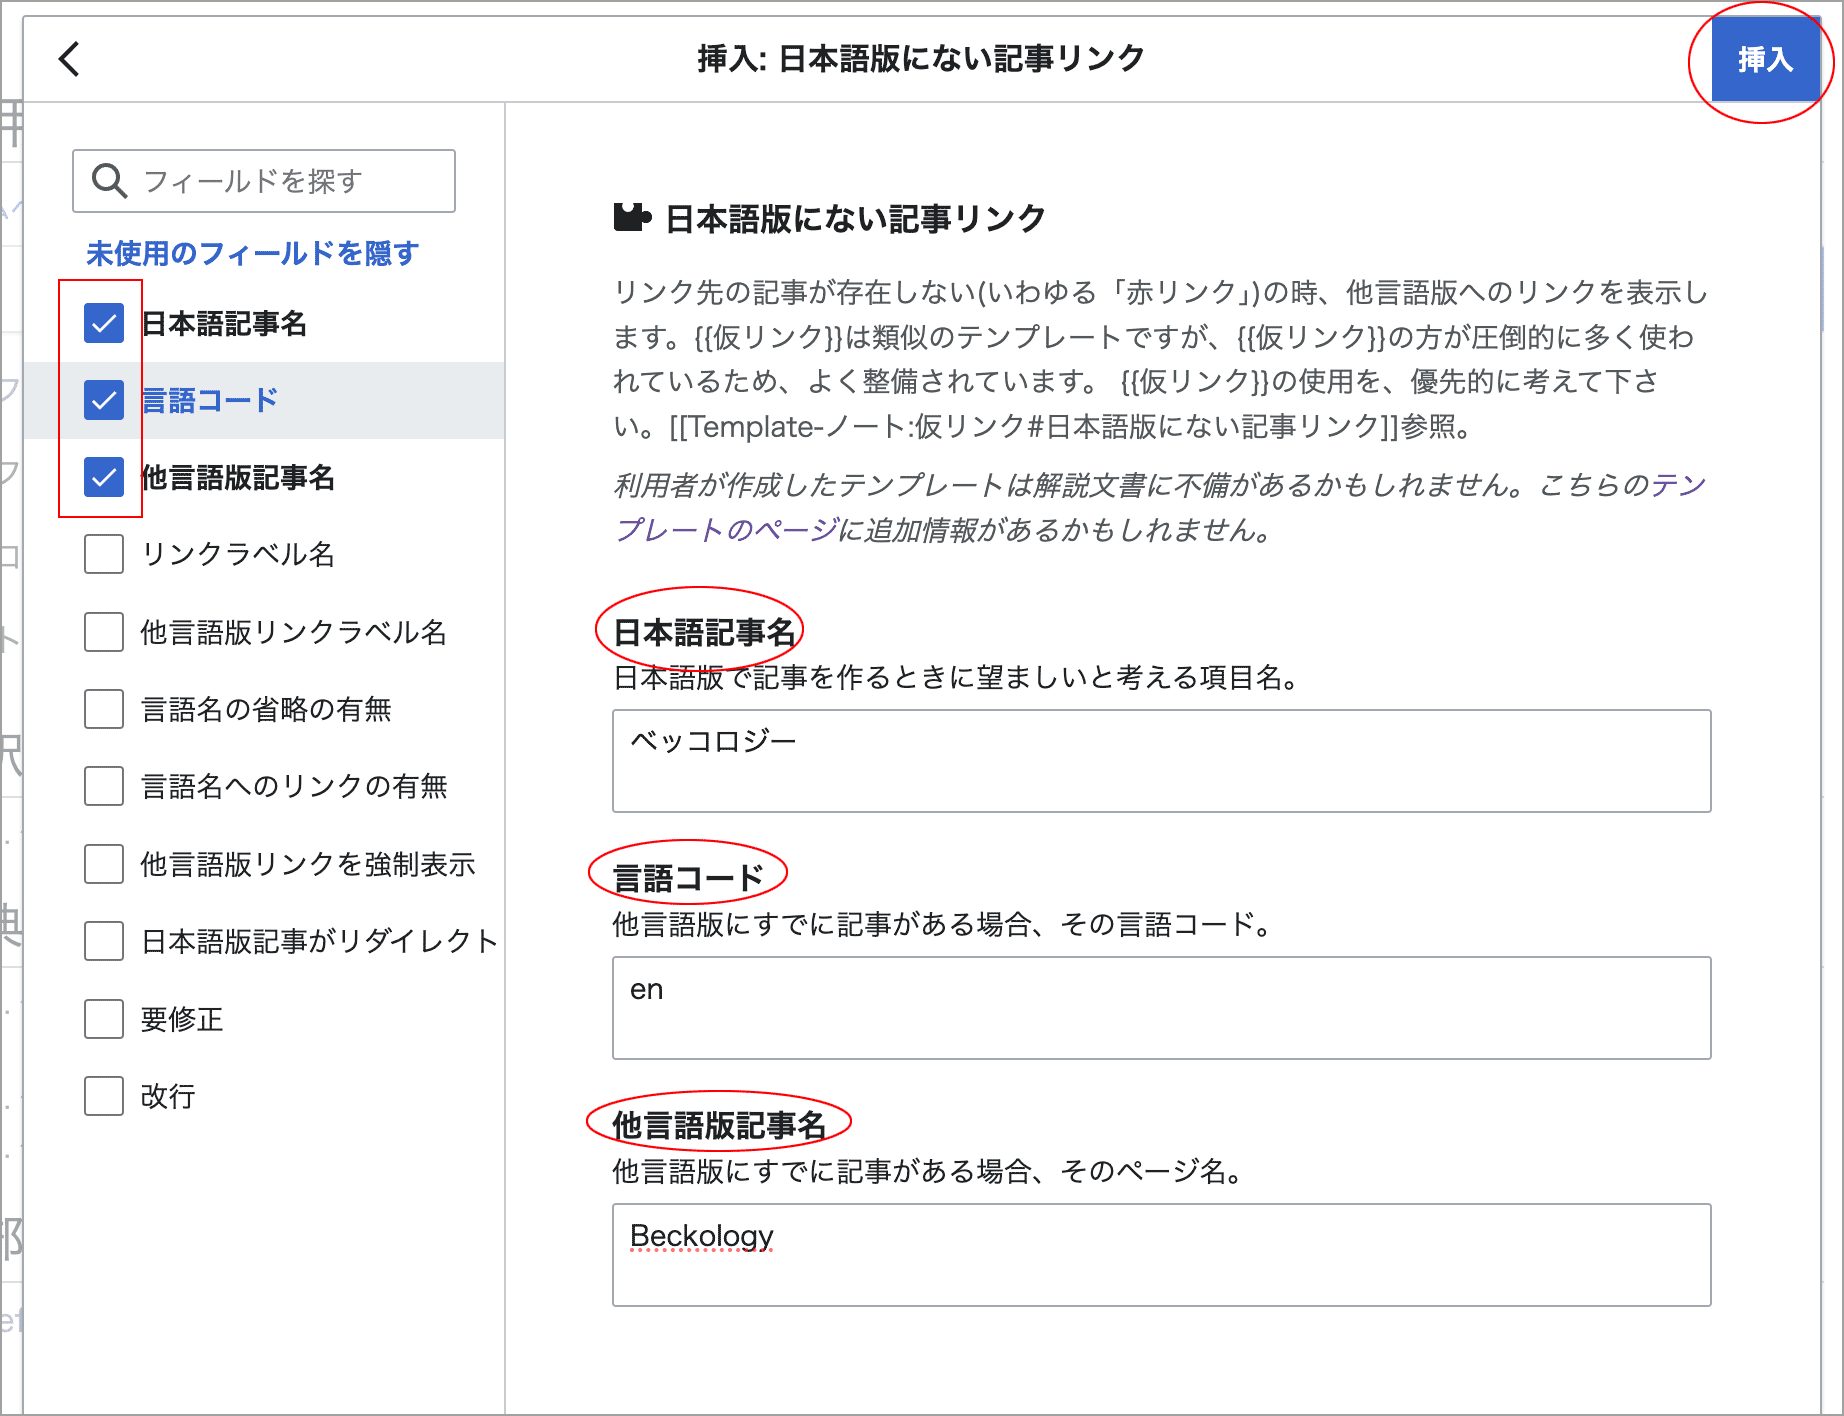Enable 他言語版リンクを強制表示 checkbox
Viewport: 1844px width, 1416px height.
pos(104,864)
